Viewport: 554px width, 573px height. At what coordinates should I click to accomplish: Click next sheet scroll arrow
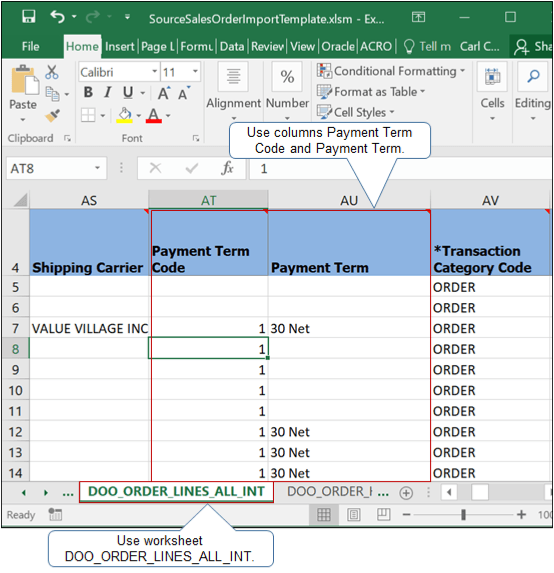point(46,493)
